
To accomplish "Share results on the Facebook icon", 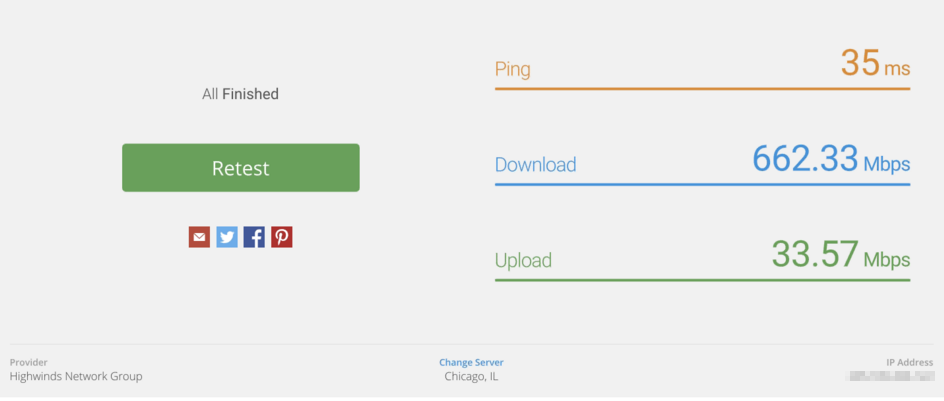I will pyautogui.click(x=254, y=237).
